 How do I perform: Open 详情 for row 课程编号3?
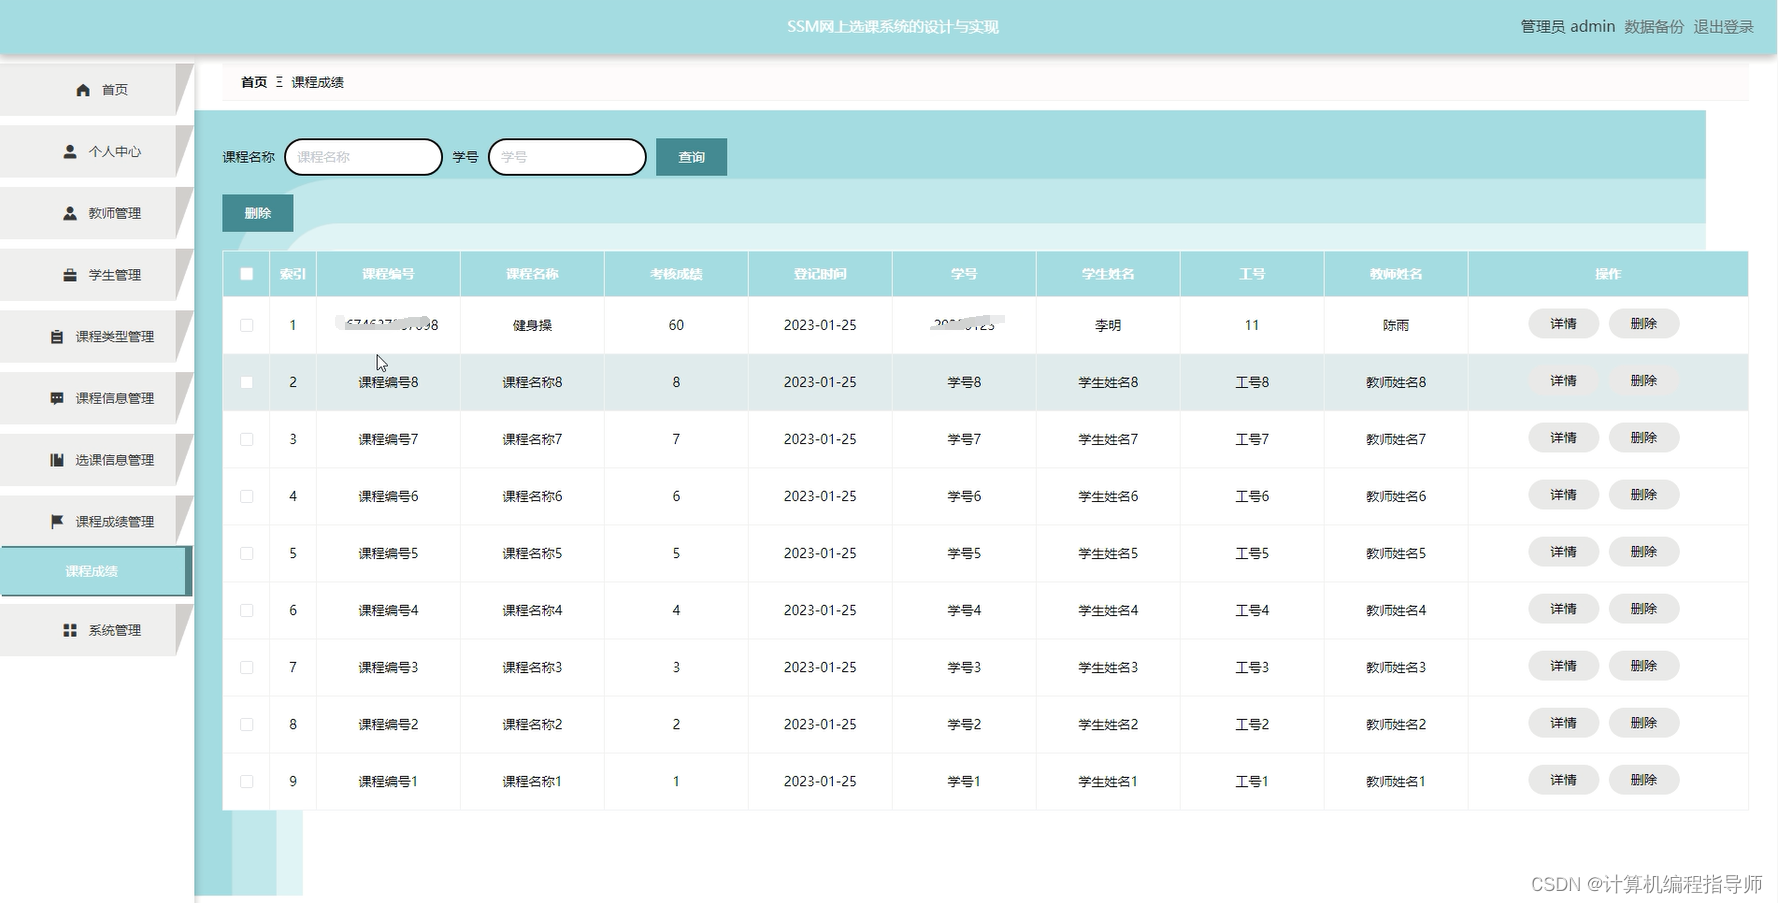[1563, 666]
